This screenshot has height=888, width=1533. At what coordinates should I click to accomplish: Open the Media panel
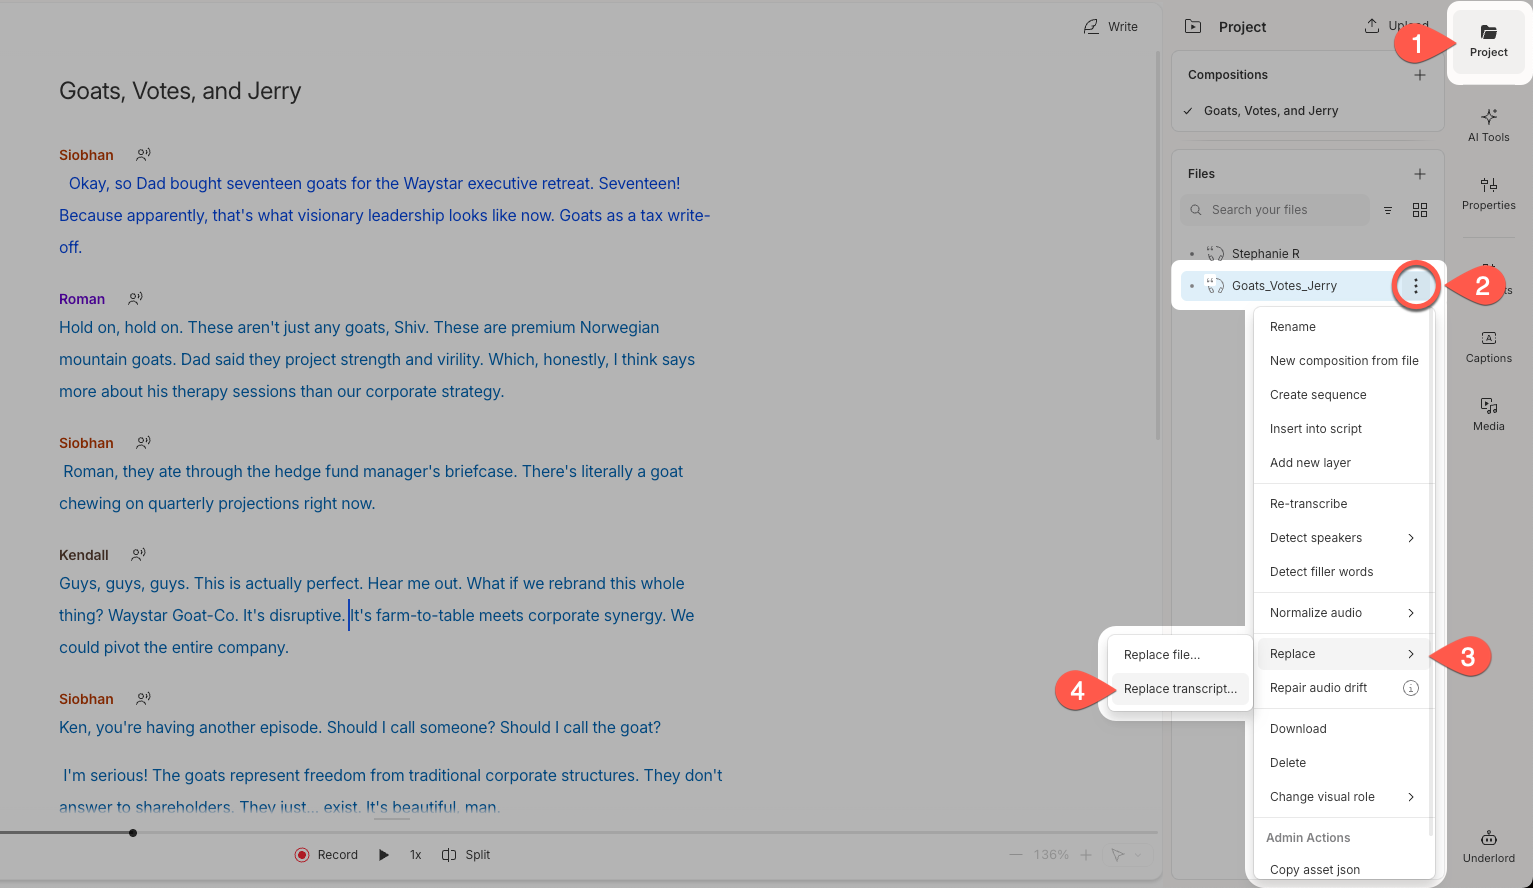1488,413
